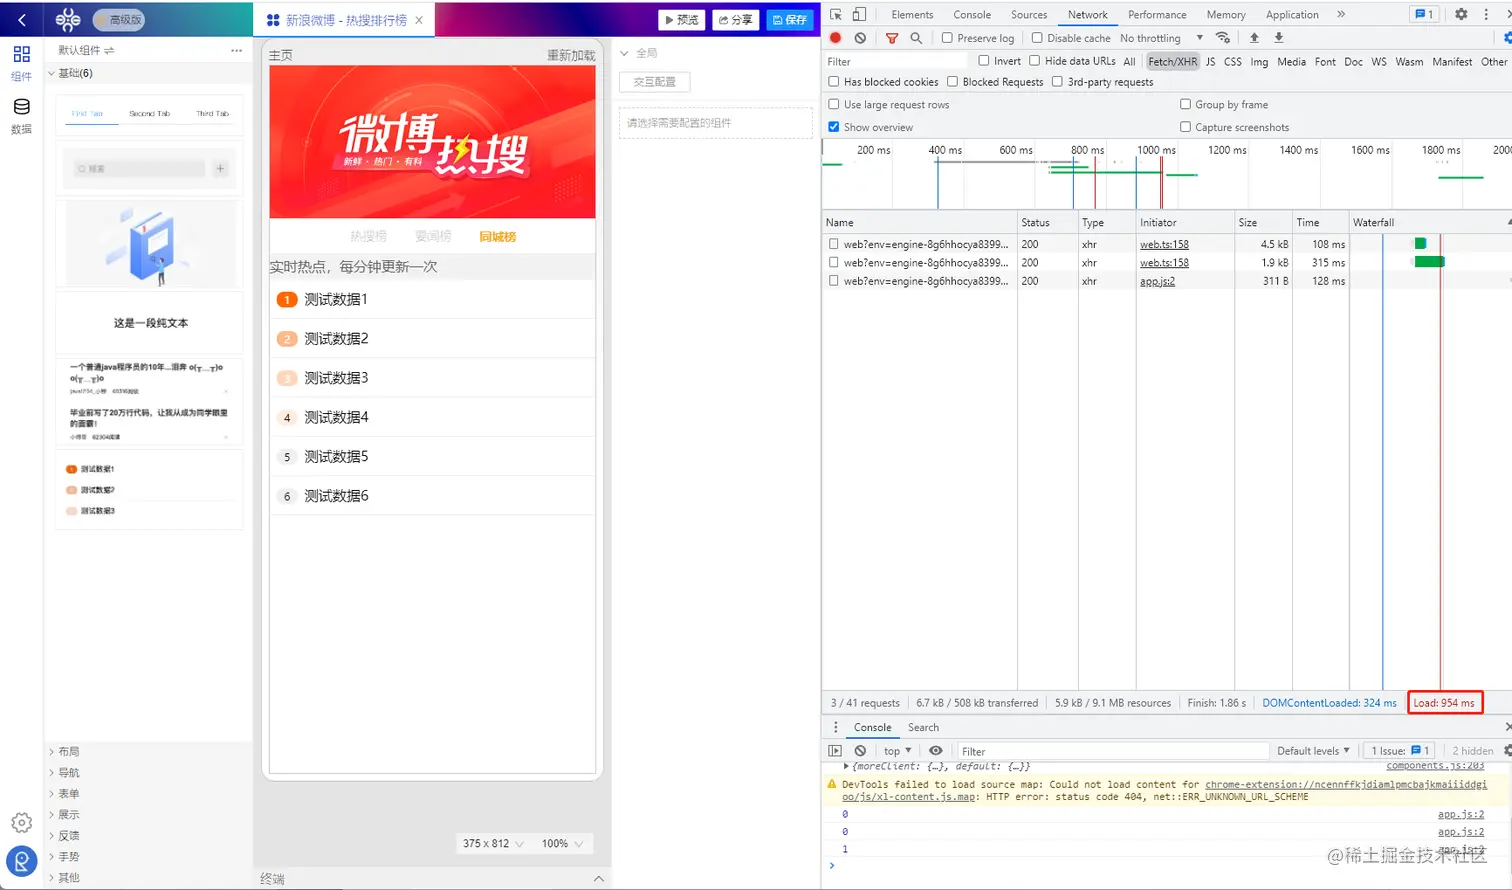Open the 数据 database sidebar icon
The image size is (1512, 890).
tap(21, 115)
